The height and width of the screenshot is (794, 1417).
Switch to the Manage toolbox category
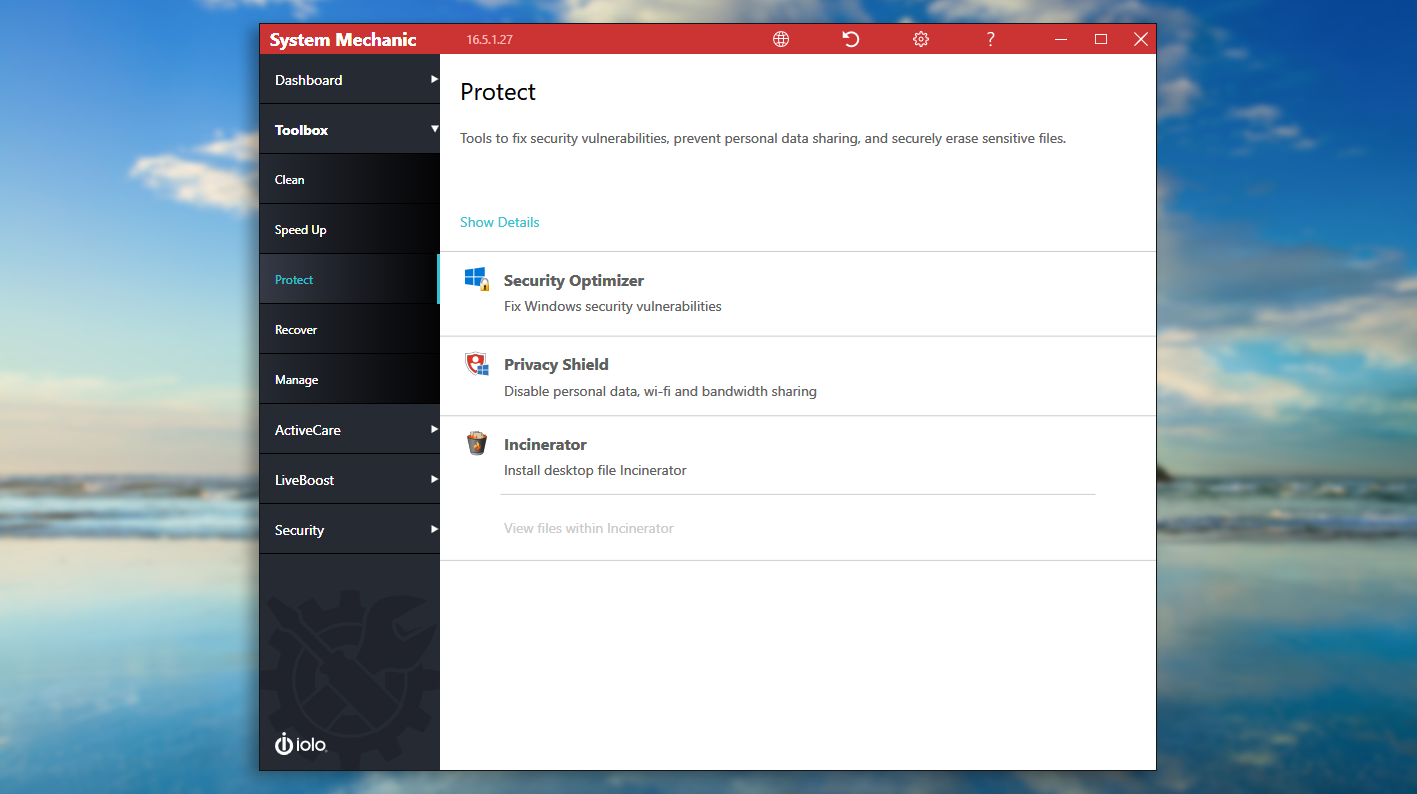coord(297,380)
